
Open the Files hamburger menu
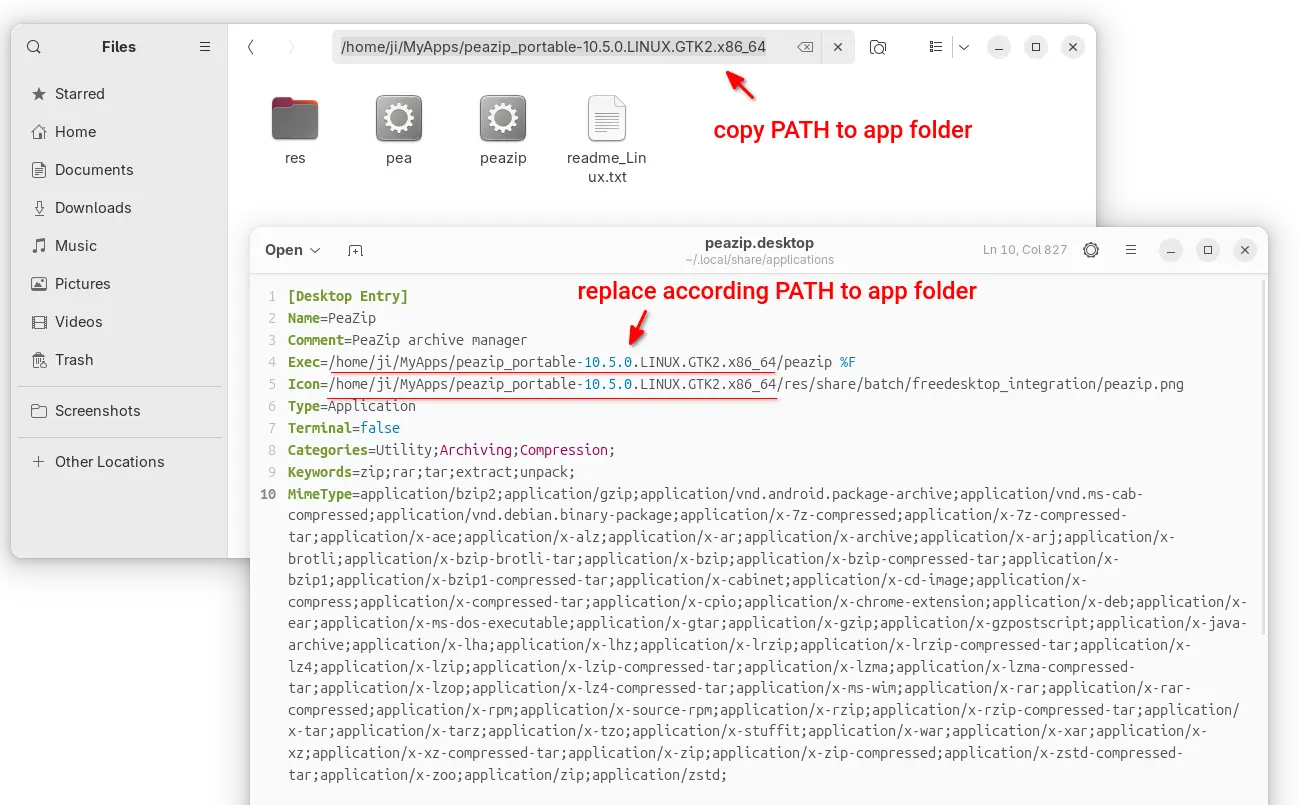[x=205, y=47]
